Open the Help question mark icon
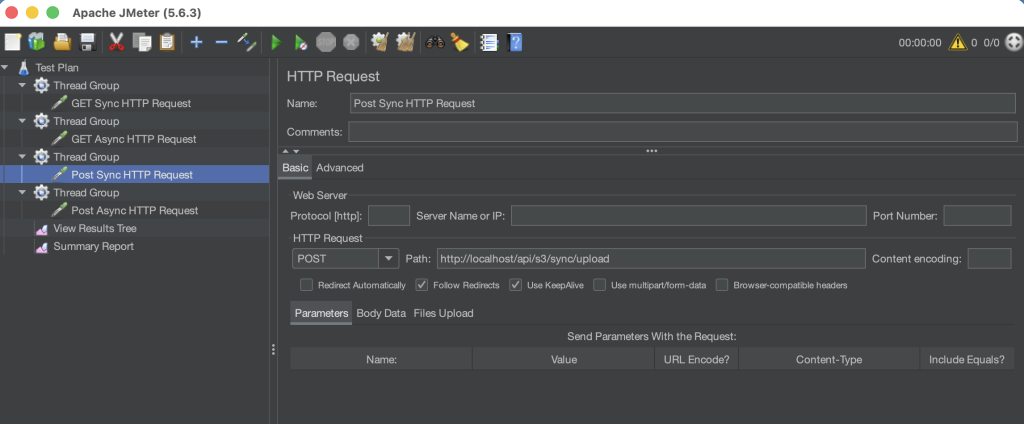Screen dimensions: 1024x424 coord(515,42)
